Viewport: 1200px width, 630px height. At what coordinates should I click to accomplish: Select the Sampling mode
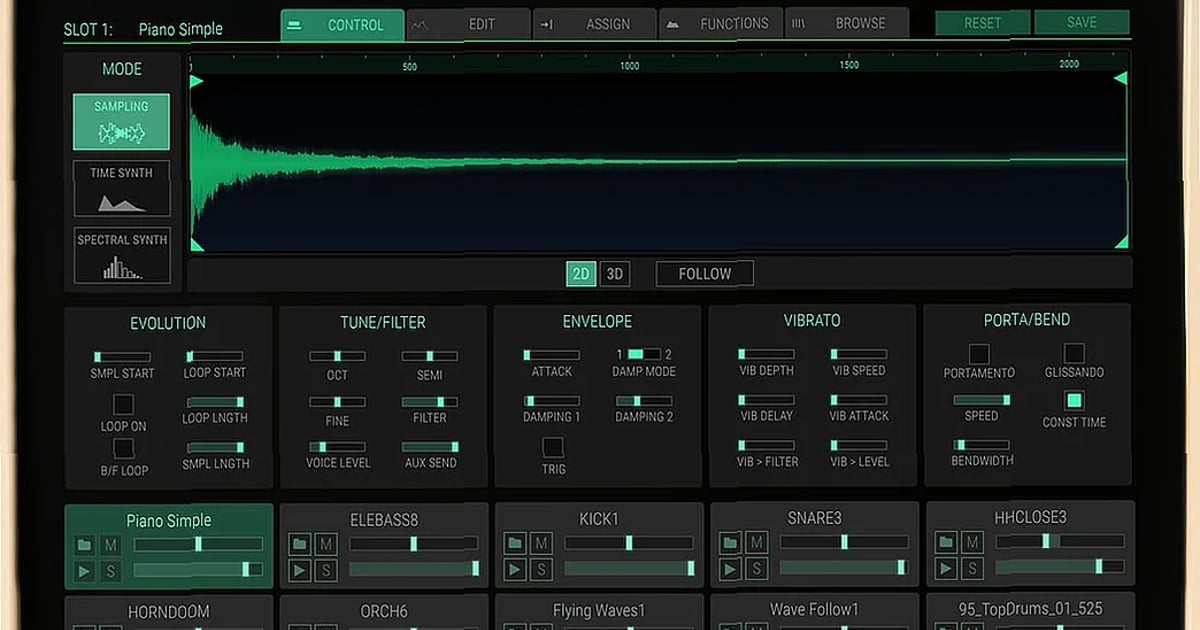pos(120,120)
